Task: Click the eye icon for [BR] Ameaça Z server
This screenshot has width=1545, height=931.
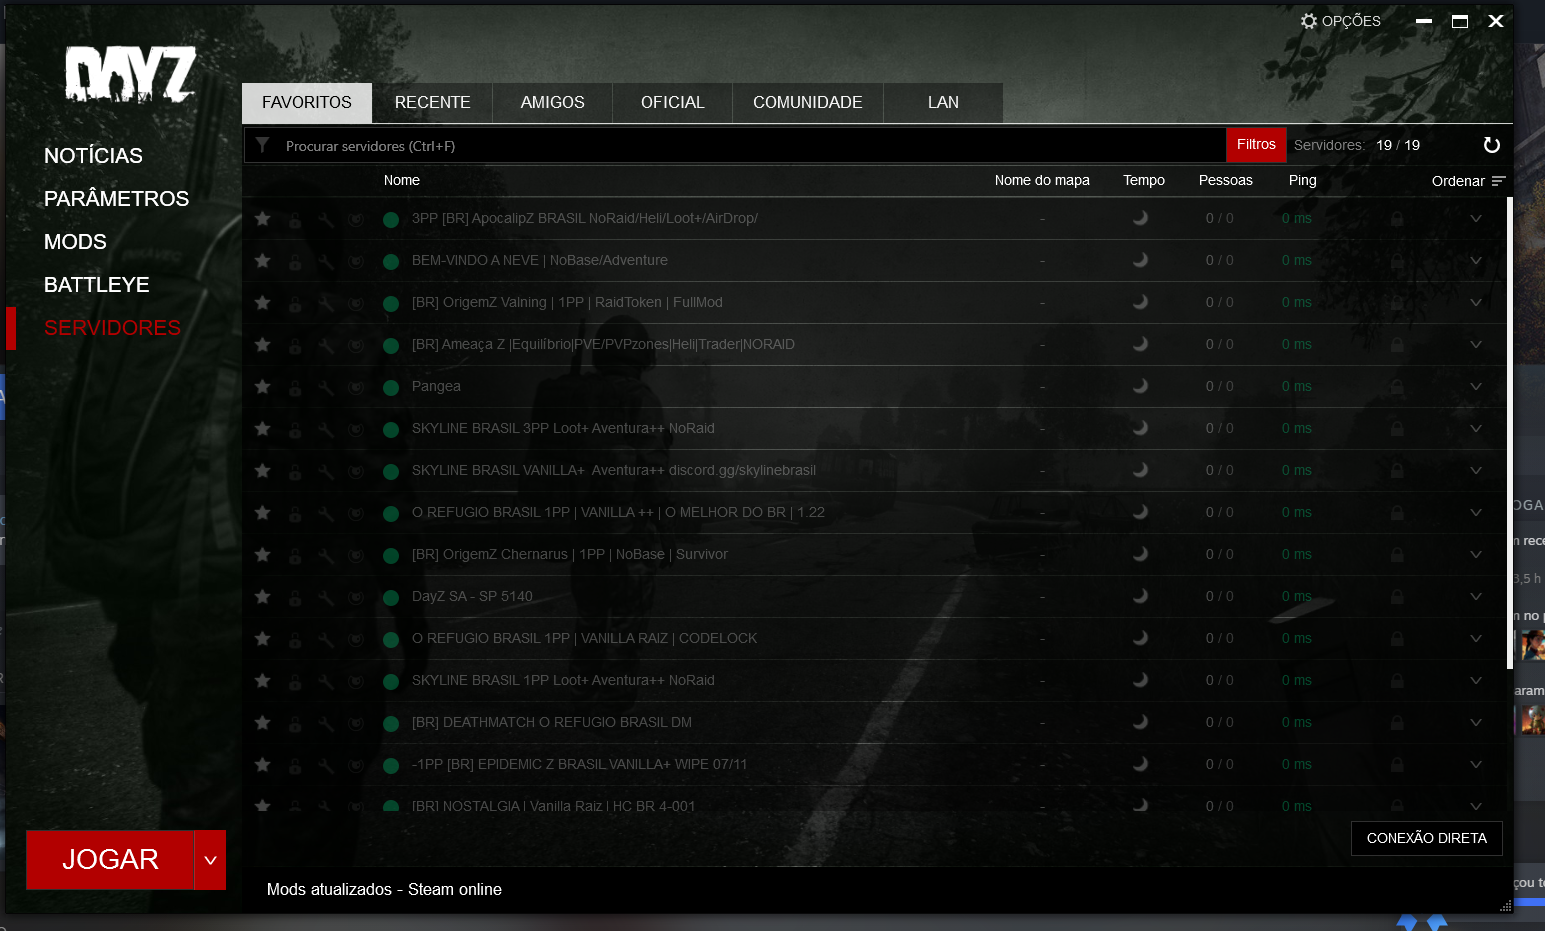Action: [356, 345]
